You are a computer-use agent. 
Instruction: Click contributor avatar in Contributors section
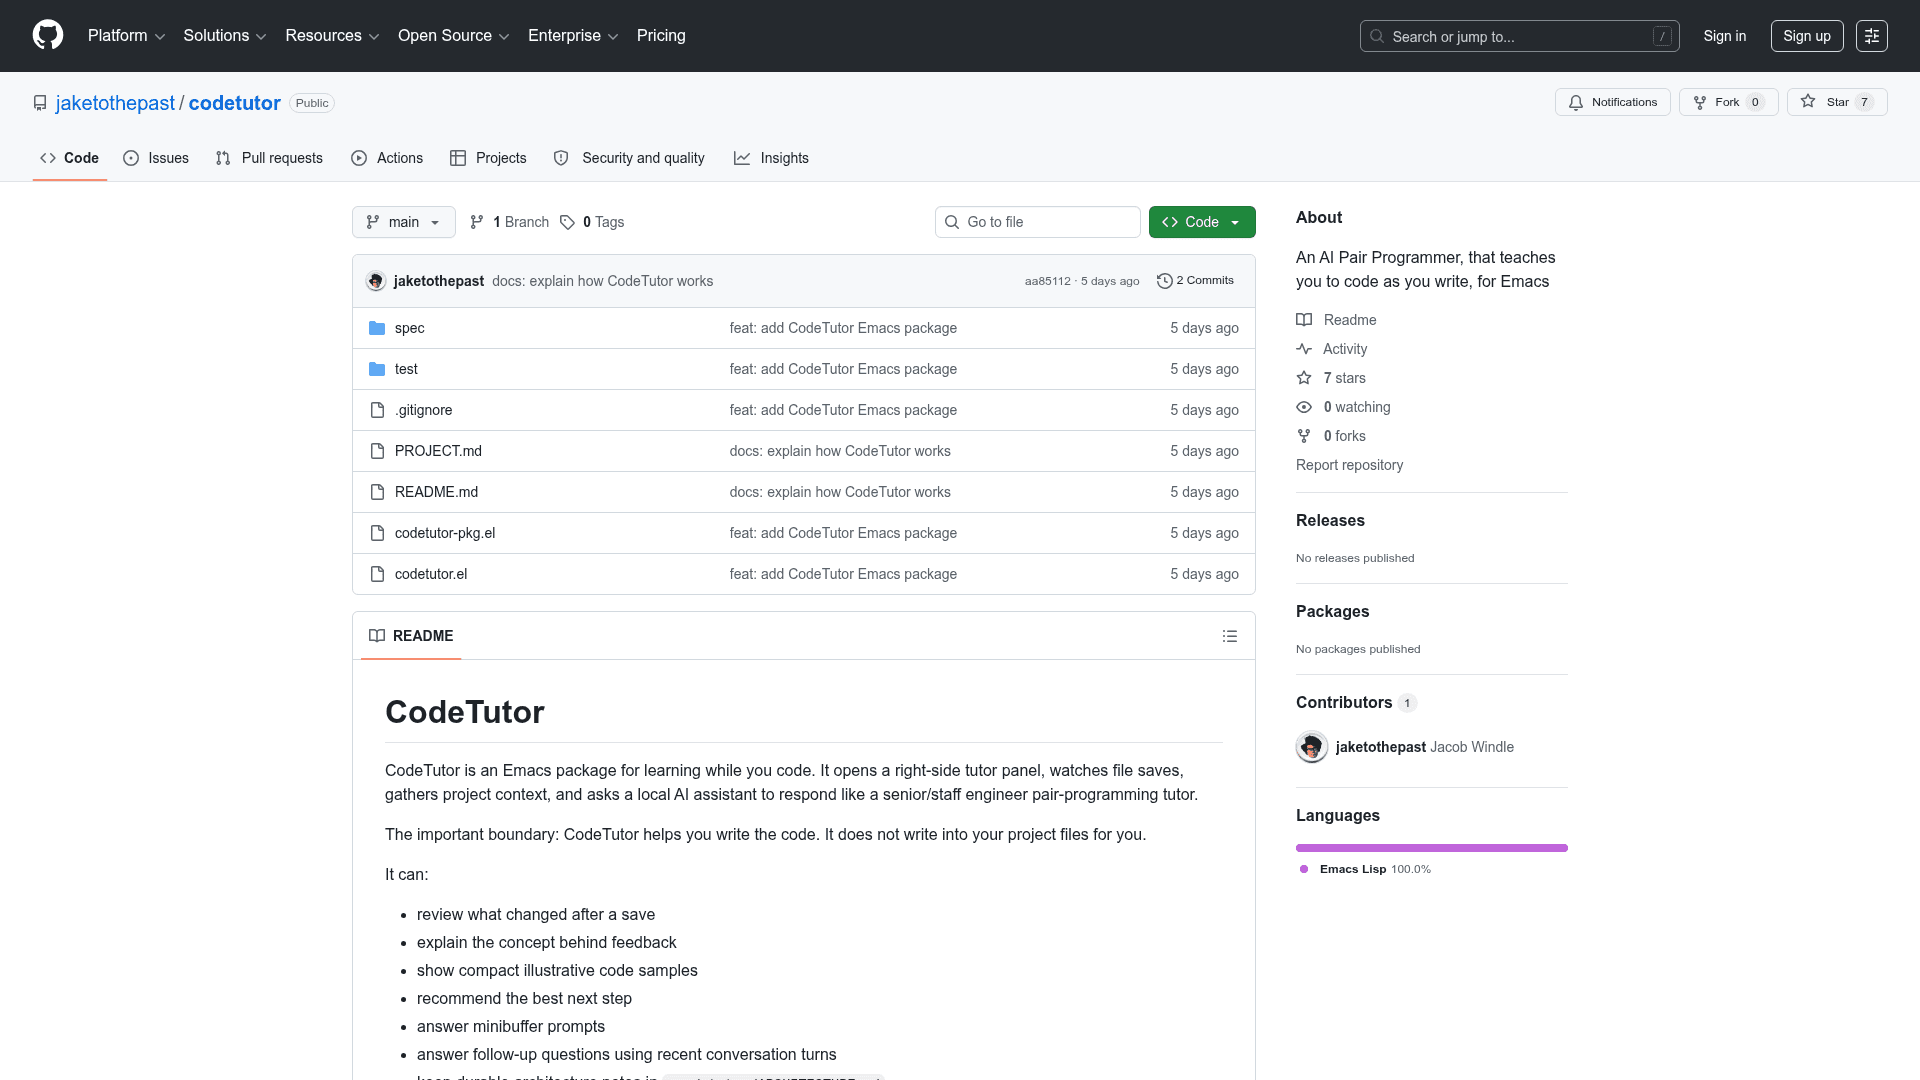pos(1312,747)
